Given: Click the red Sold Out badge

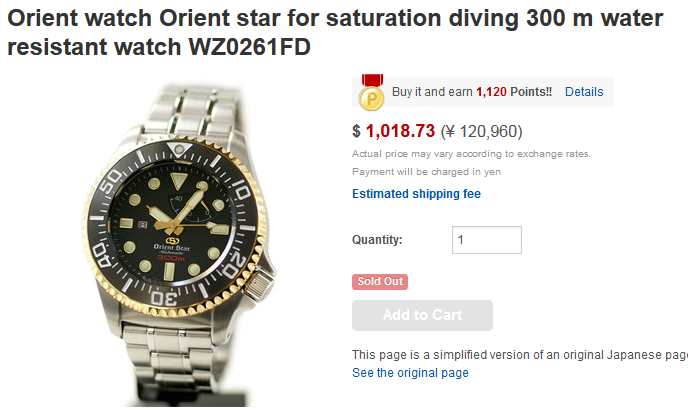Looking at the screenshot, I should 380,282.
